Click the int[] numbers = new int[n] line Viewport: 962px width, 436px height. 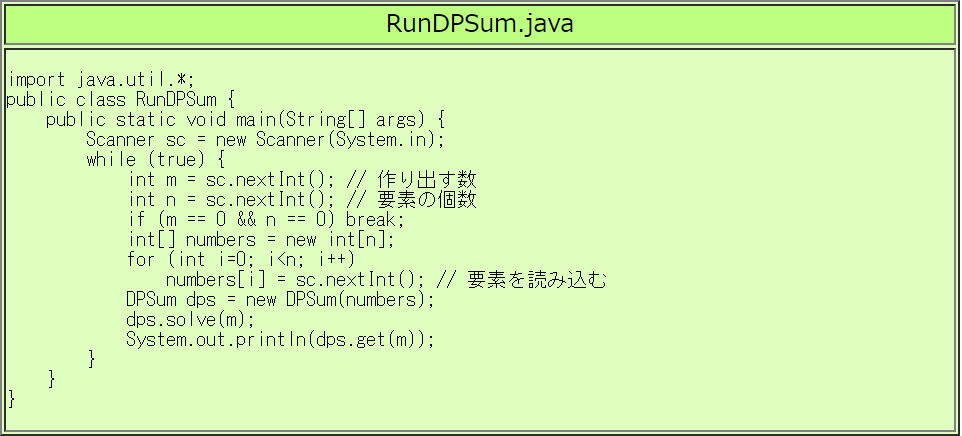[x=262, y=239]
